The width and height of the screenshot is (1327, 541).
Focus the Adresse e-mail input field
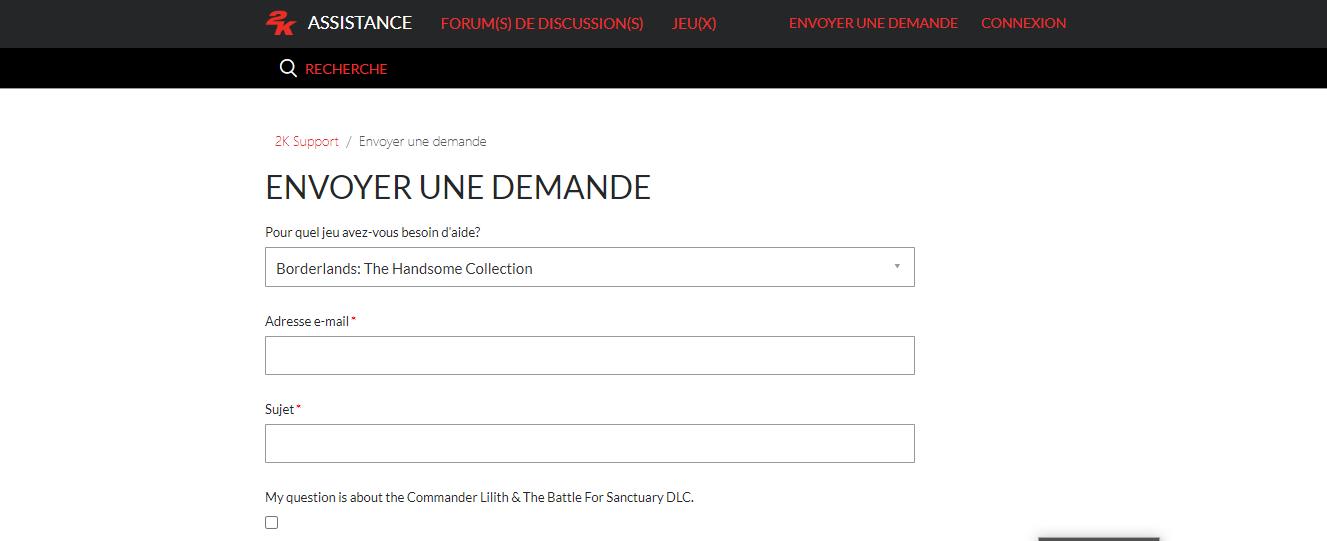coord(589,356)
